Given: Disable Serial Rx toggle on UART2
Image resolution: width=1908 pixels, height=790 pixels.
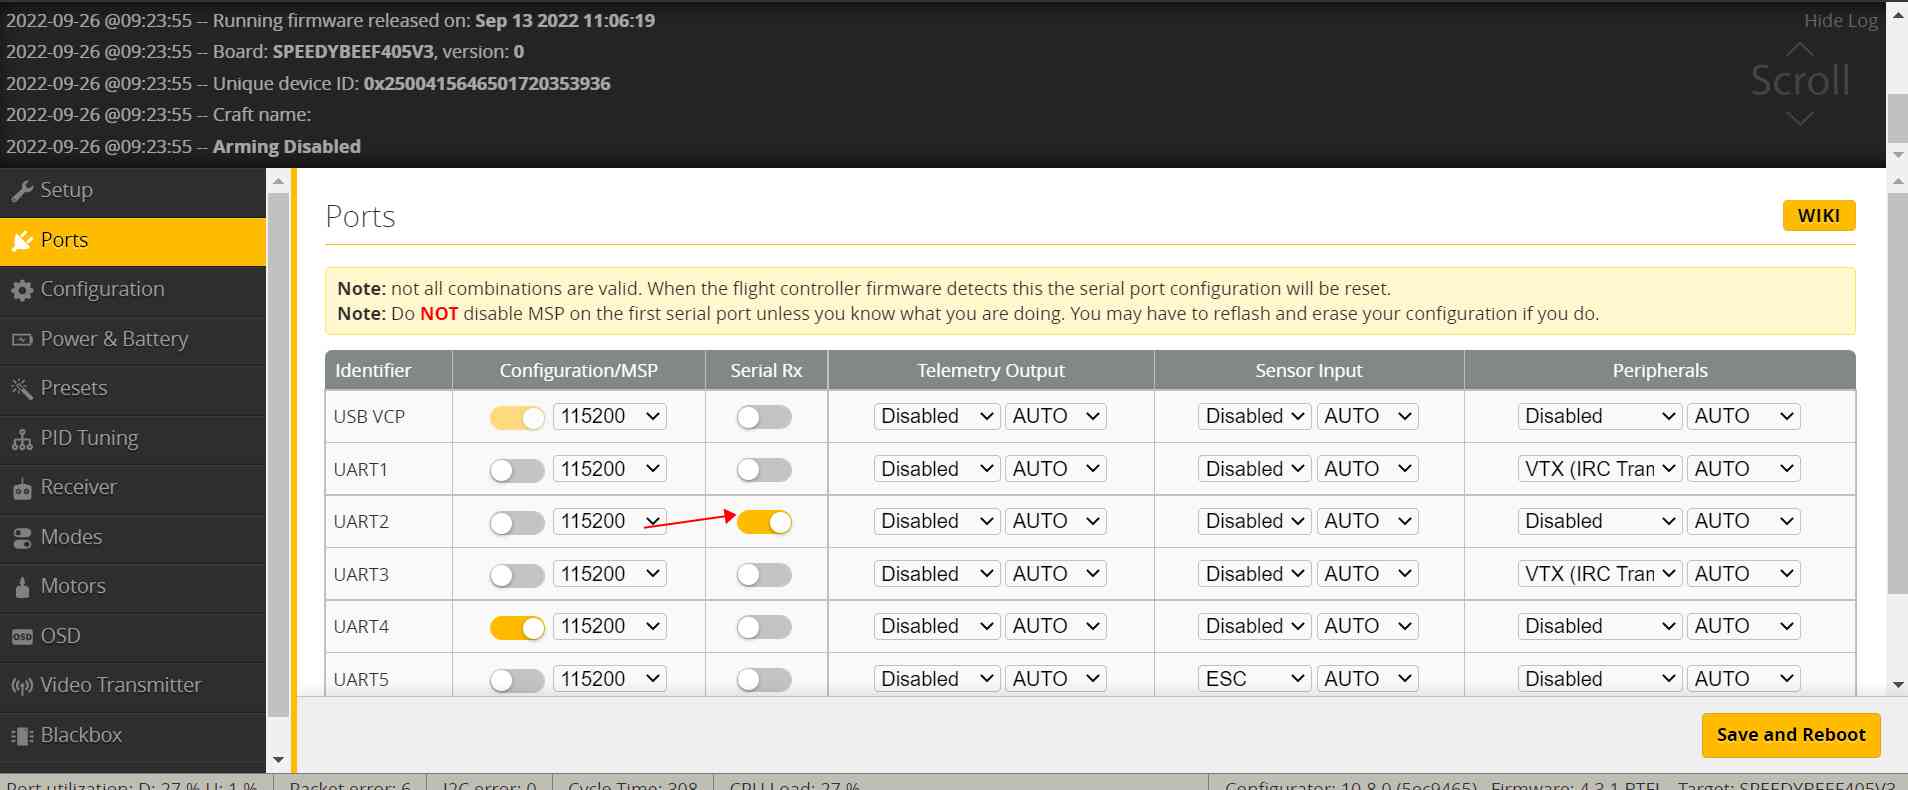Looking at the screenshot, I should point(764,522).
